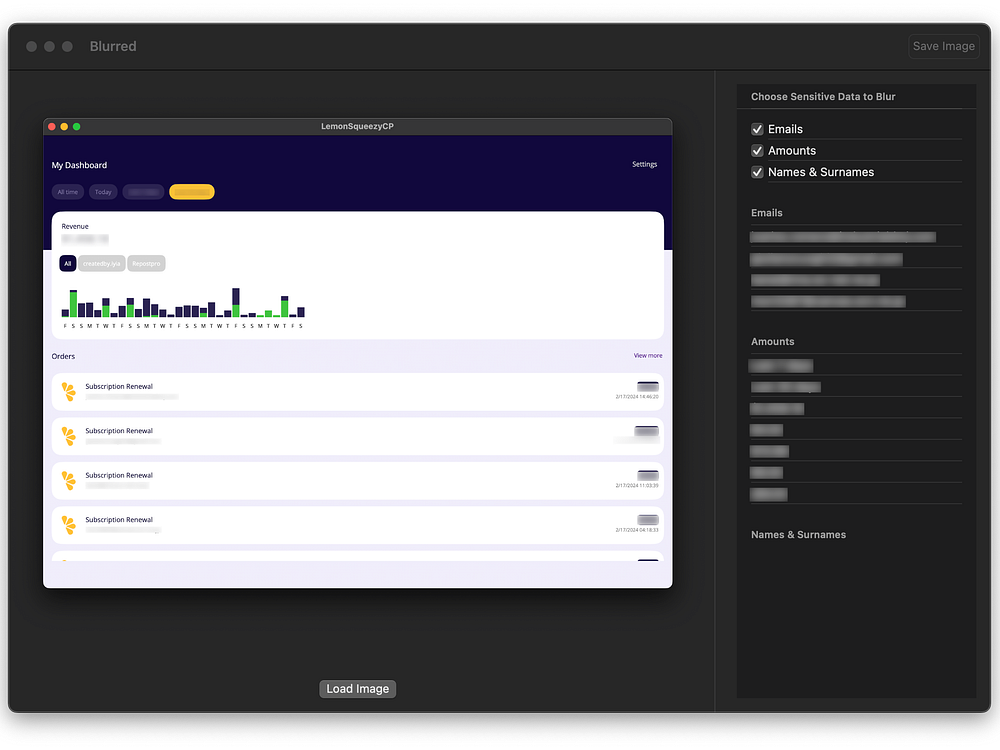Click the yellow highlighted filter pill

192,192
